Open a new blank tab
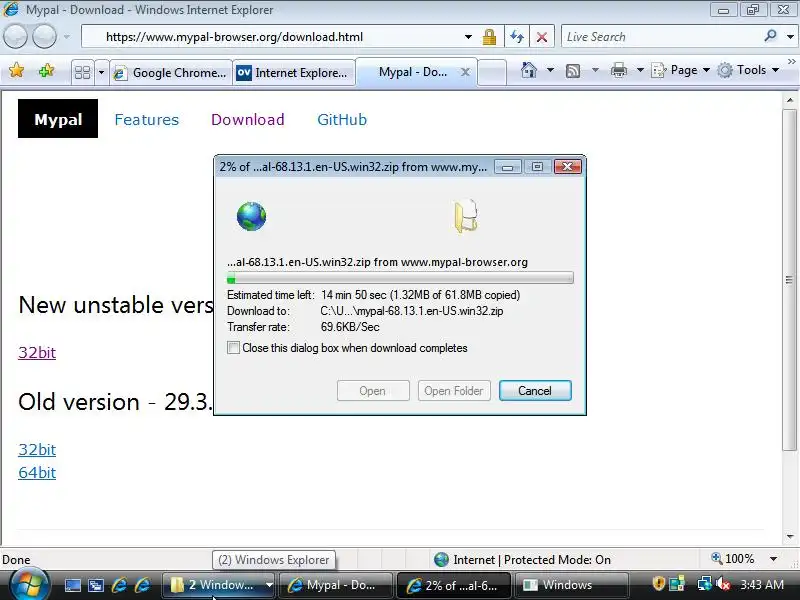The width and height of the screenshot is (800, 600). tap(492, 72)
